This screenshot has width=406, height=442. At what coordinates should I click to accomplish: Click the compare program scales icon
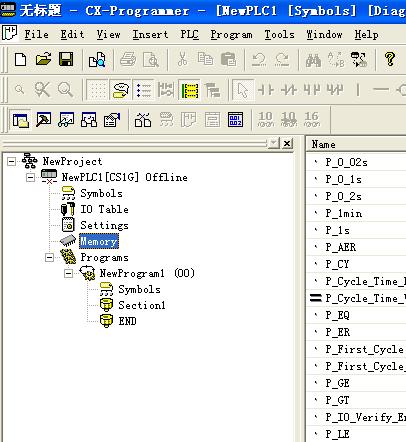pyautogui.click(x=143, y=120)
